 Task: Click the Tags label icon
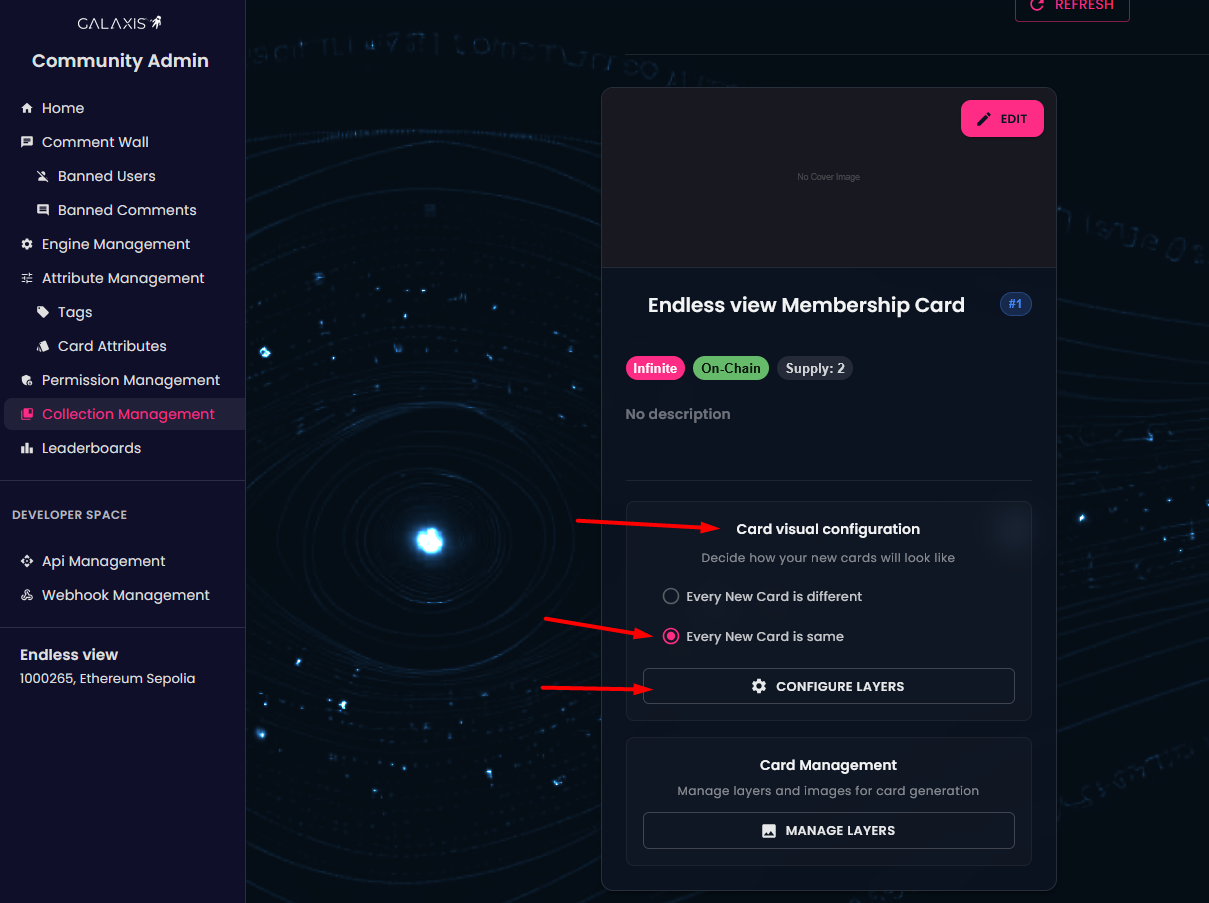click(x=43, y=312)
